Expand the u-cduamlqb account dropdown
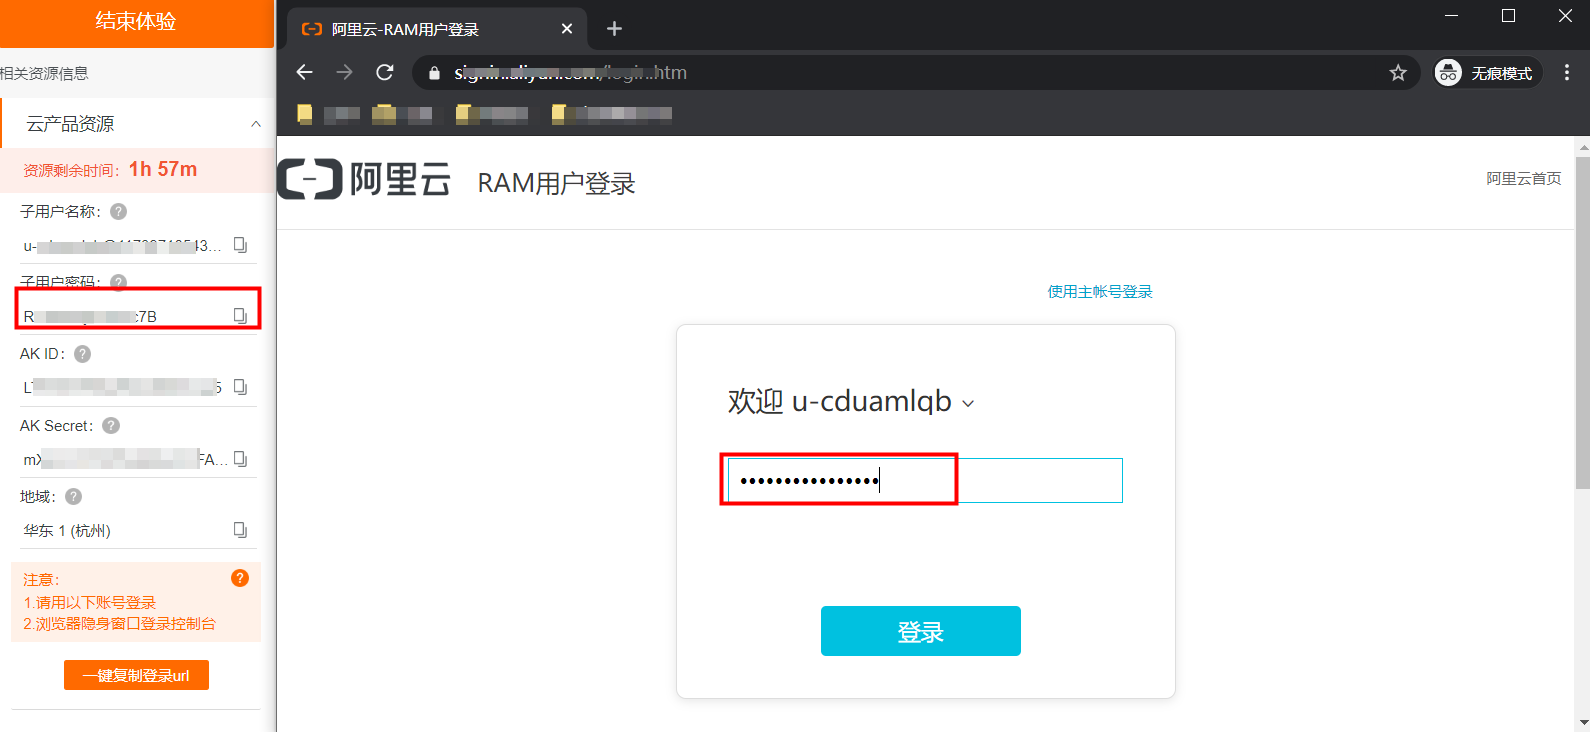Image resolution: width=1590 pixels, height=732 pixels. [x=968, y=404]
